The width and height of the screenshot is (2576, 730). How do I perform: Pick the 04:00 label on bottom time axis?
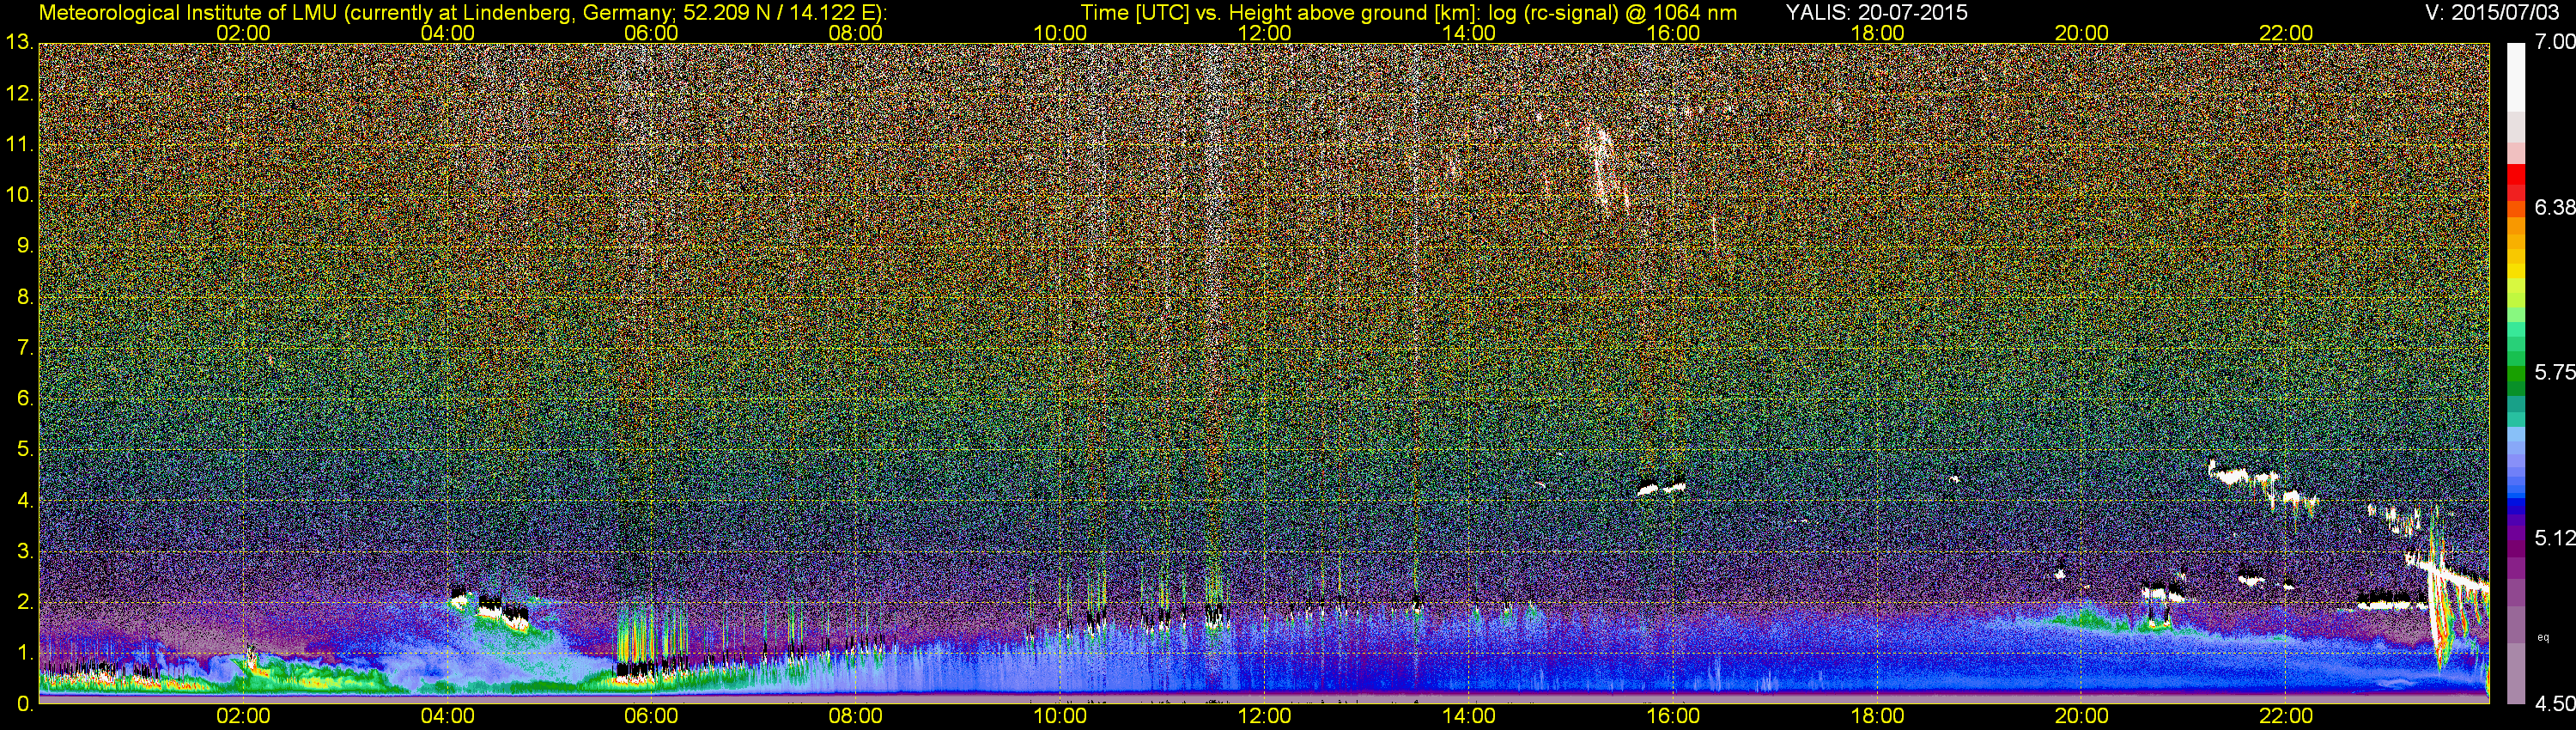[x=447, y=716]
